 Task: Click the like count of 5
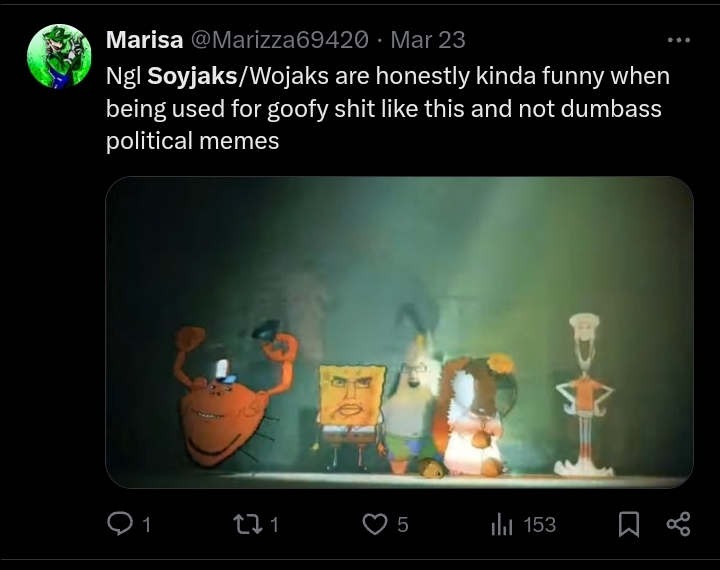pos(402,524)
